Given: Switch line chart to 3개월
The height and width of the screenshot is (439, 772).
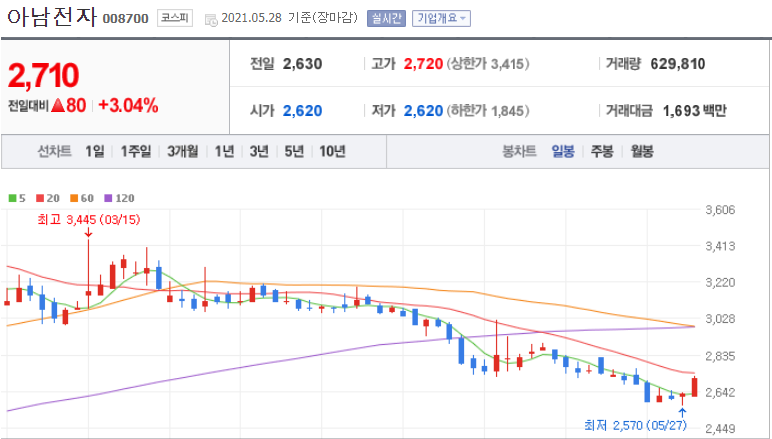Looking at the screenshot, I should click(x=183, y=151).
